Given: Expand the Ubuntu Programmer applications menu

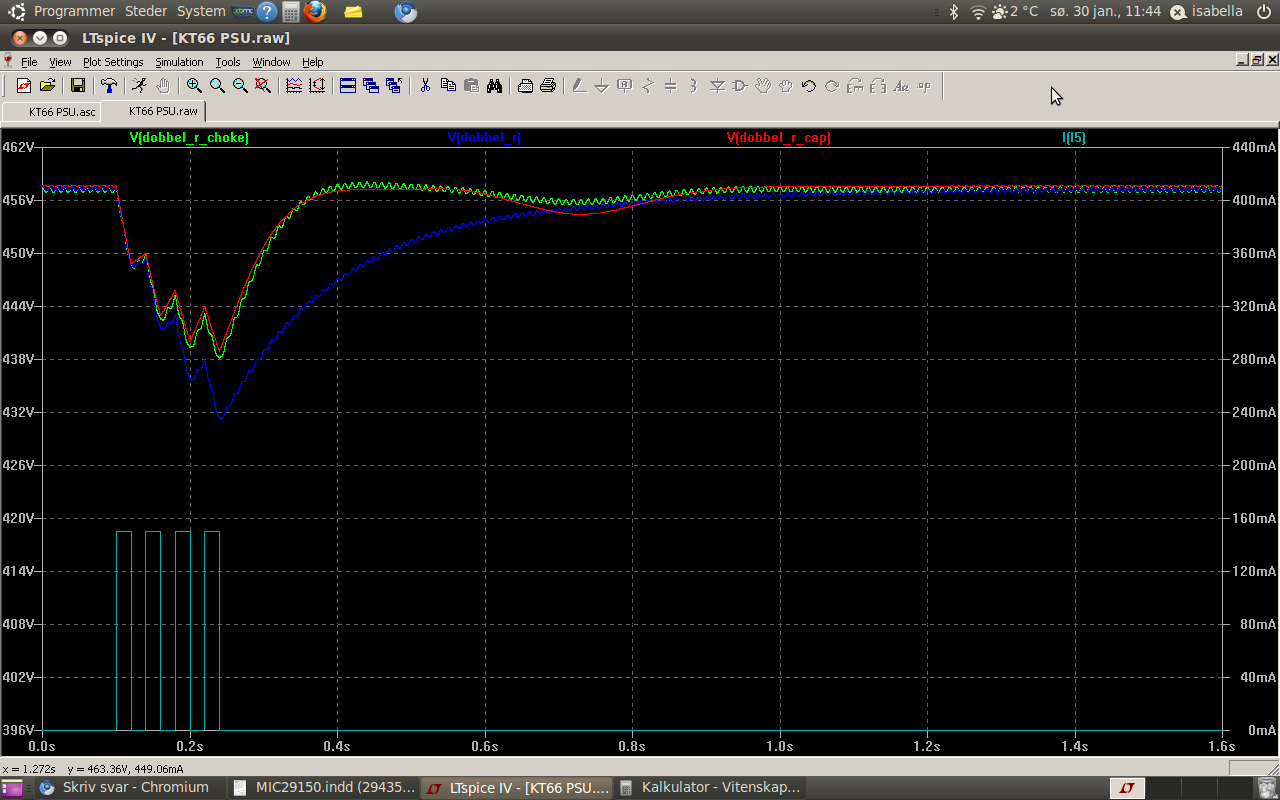Looking at the screenshot, I should click(74, 11).
